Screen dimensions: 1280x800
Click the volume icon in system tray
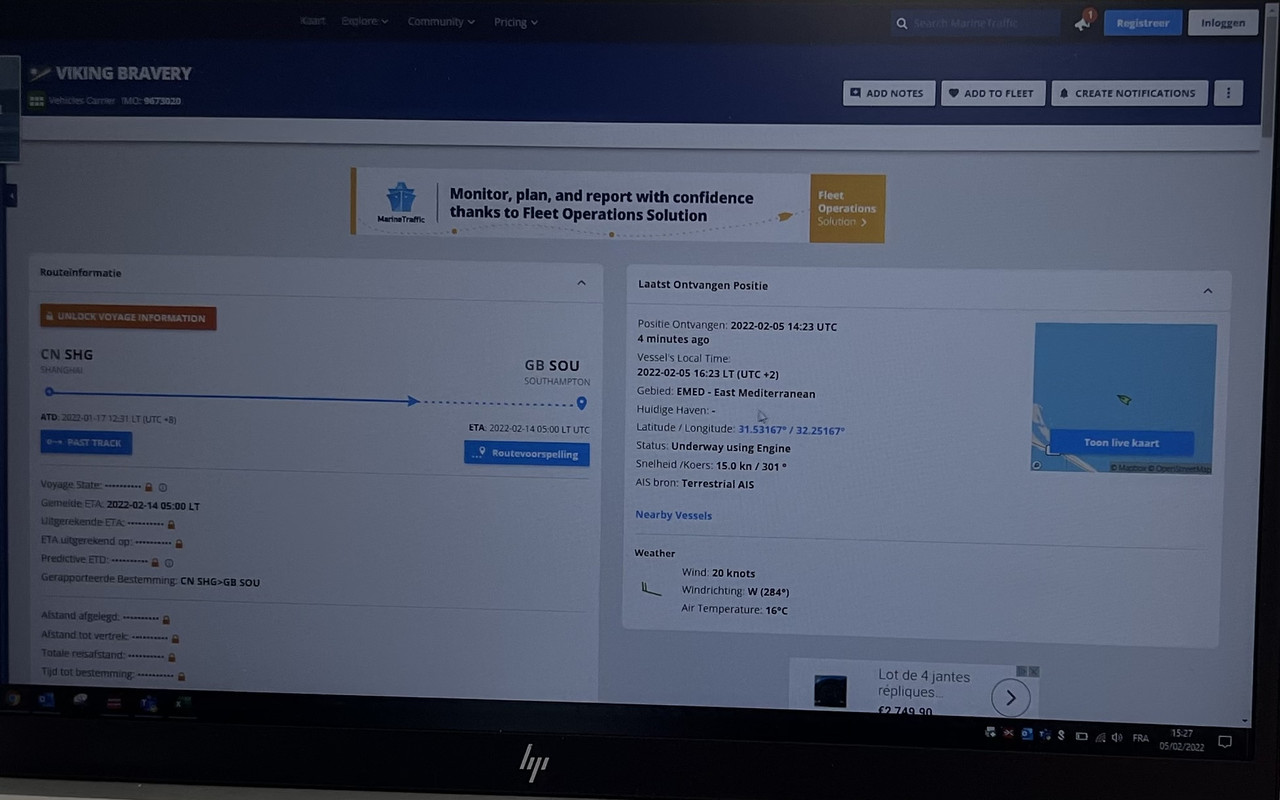pyautogui.click(x=1116, y=737)
